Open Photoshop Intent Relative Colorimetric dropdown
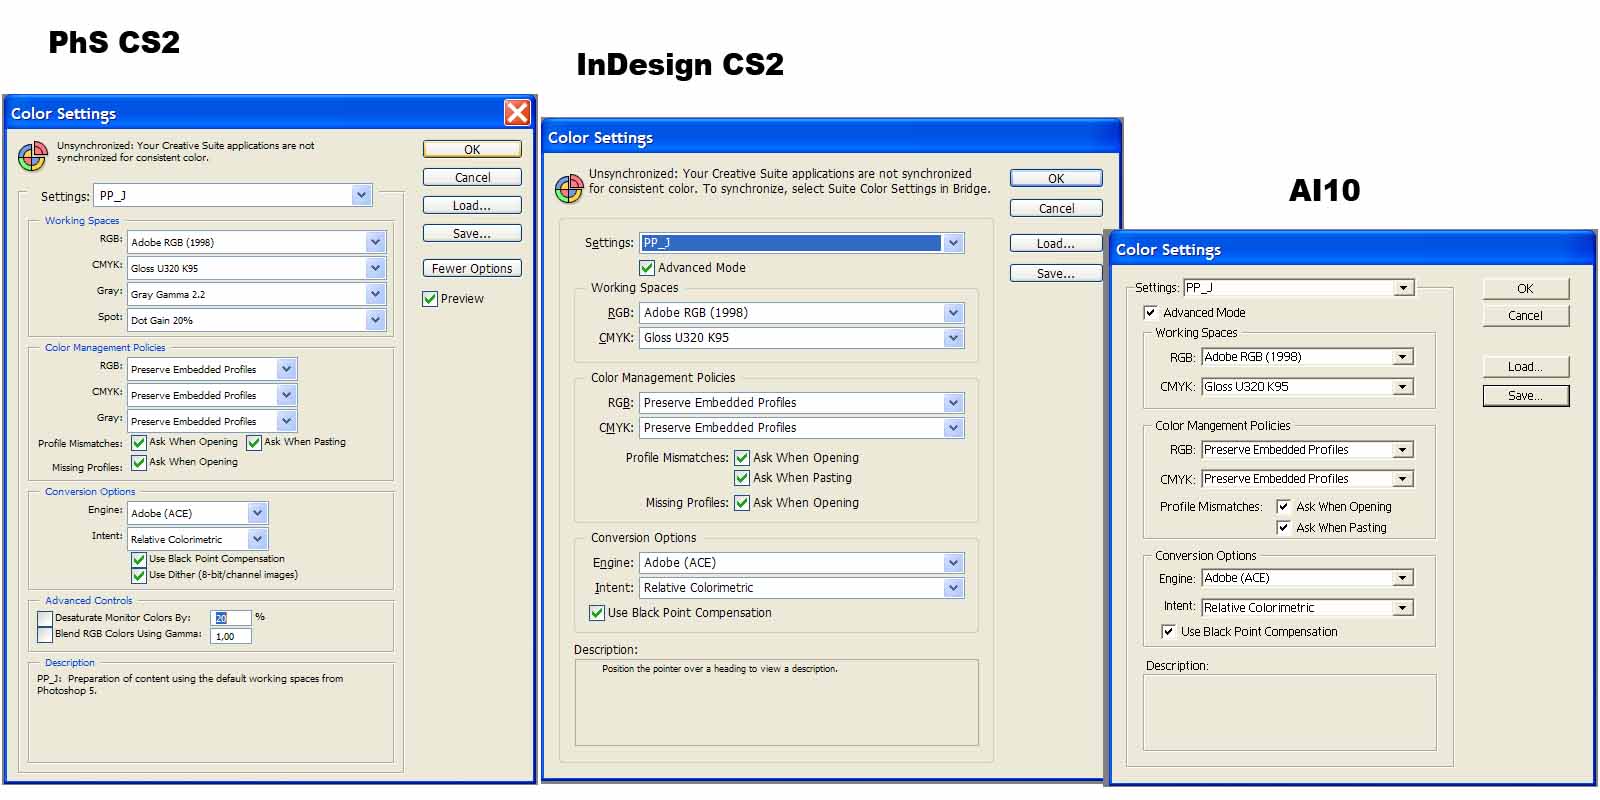Screen dimensions: 1600x800 point(198,539)
